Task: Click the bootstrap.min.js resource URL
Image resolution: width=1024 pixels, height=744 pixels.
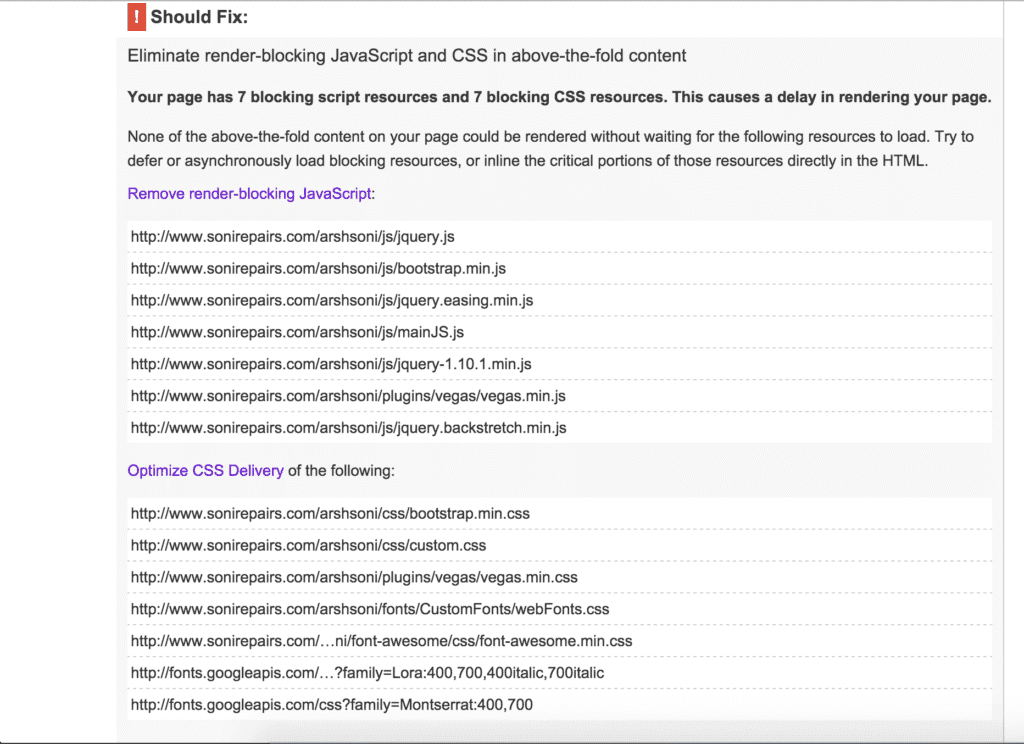Action: tap(318, 269)
